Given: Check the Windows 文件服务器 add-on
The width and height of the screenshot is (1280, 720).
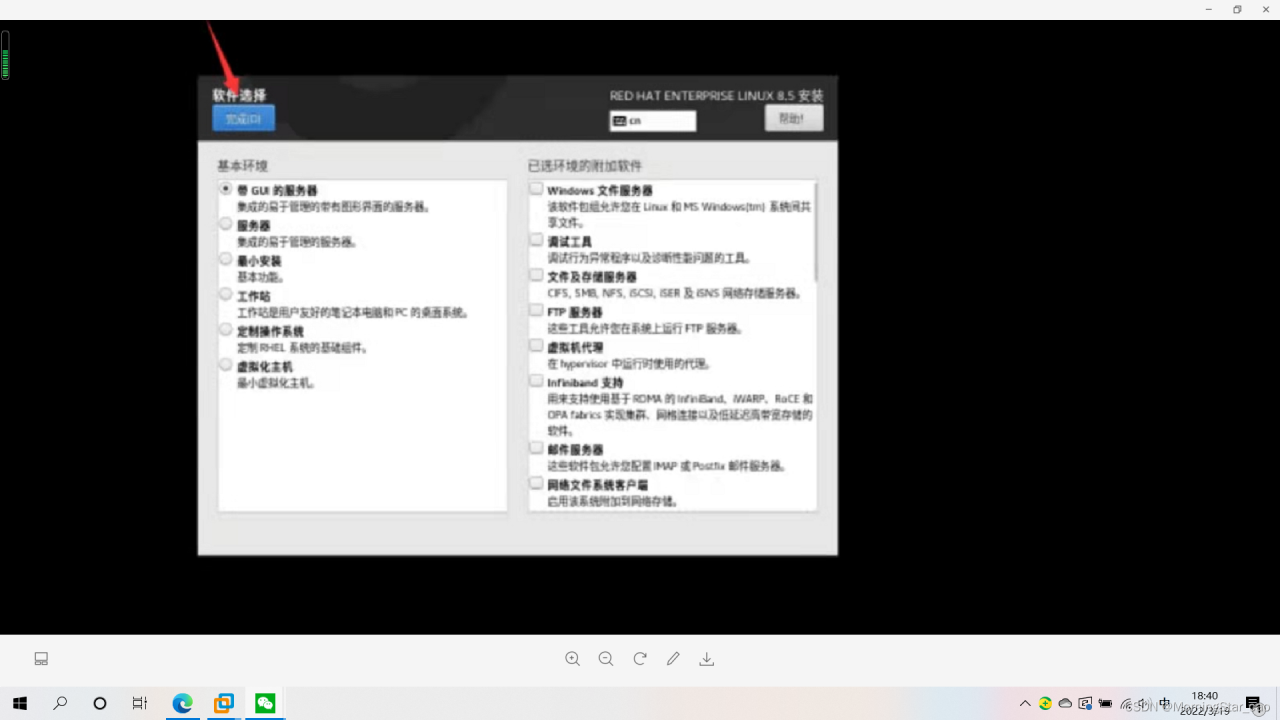Looking at the screenshot, I should 537,189.
